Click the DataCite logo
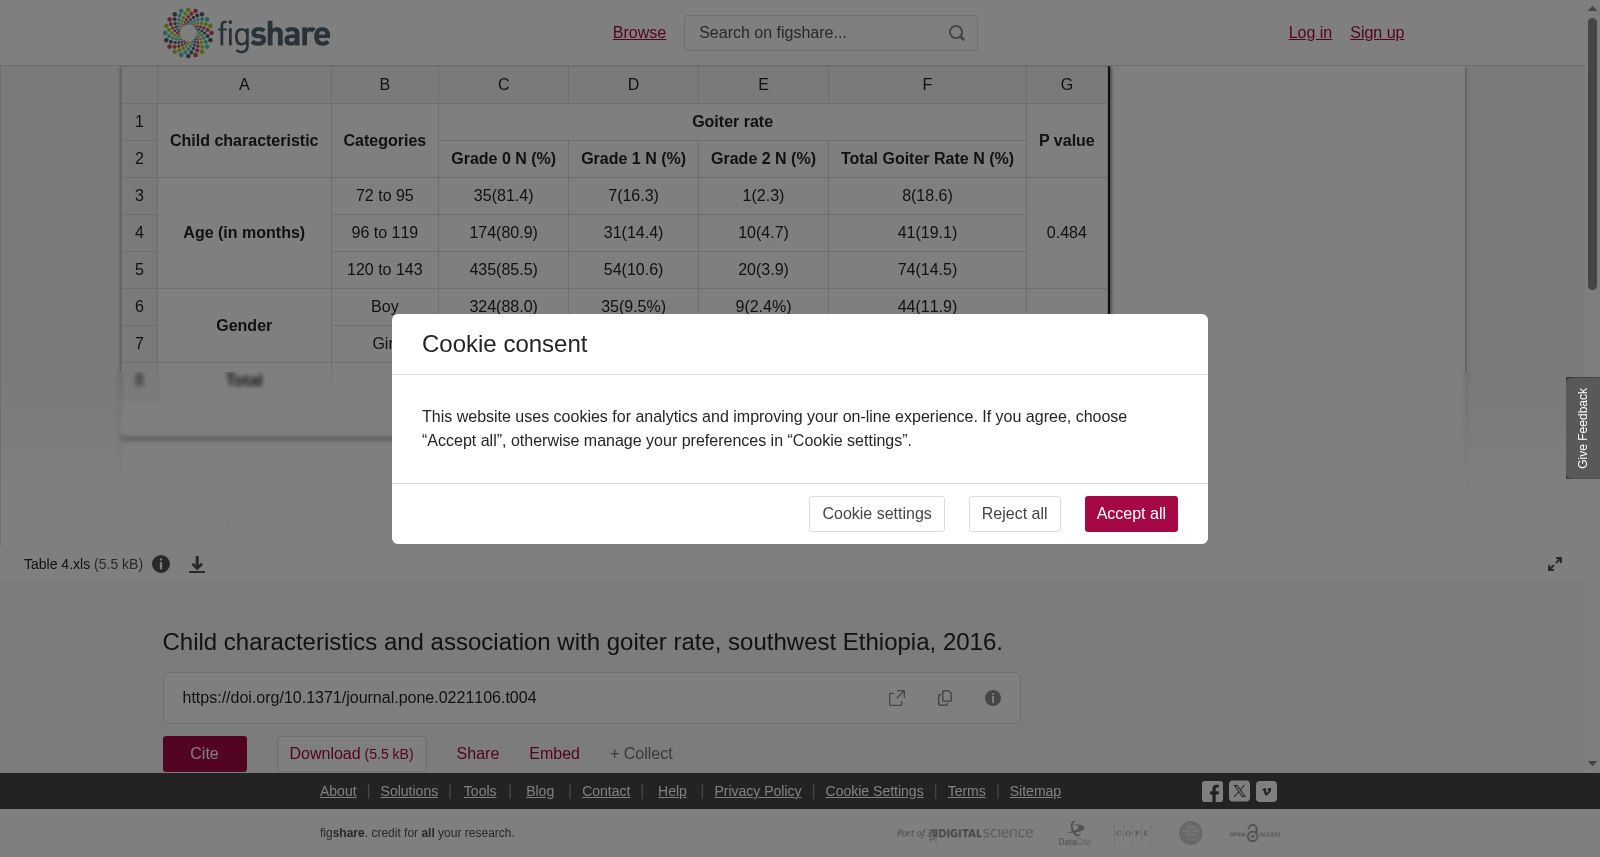Viewport: 1600px width, 857px height. [1075, 833]
